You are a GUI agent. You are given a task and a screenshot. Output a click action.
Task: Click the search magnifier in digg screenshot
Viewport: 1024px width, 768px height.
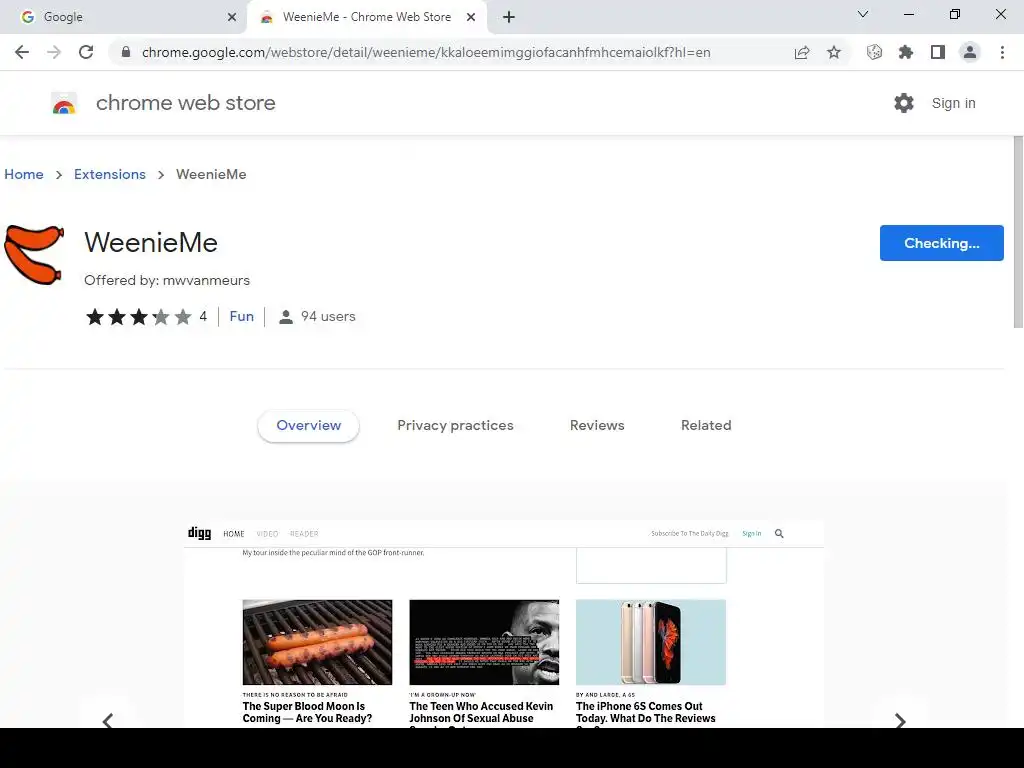coord(779,534)
